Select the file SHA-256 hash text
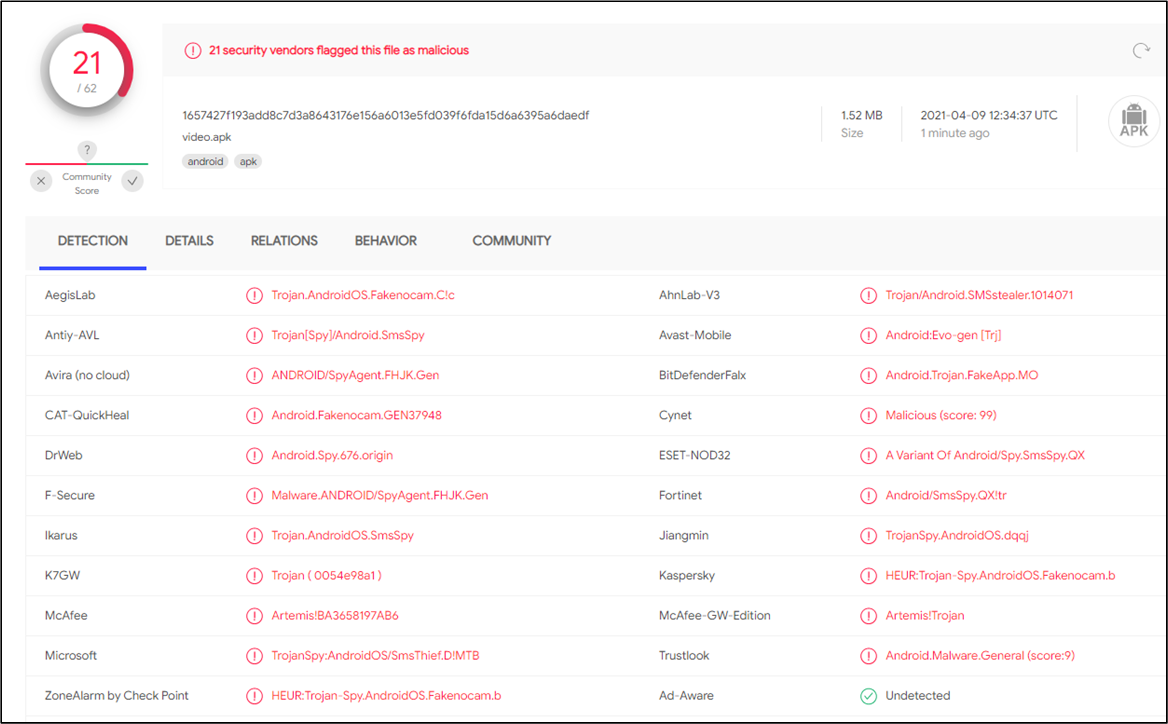This screenshot has width=1168, height=724. pyautogui.click(x=386, y=115)
